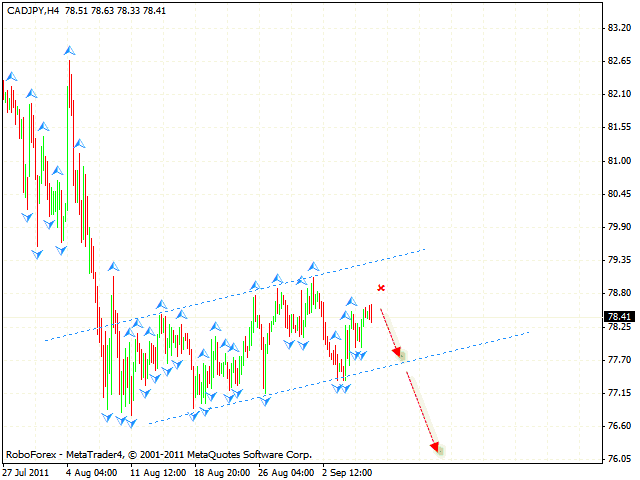The image size is (640, 480).
Task: Click the 83.20 price axis label
Action: [619, 28]
